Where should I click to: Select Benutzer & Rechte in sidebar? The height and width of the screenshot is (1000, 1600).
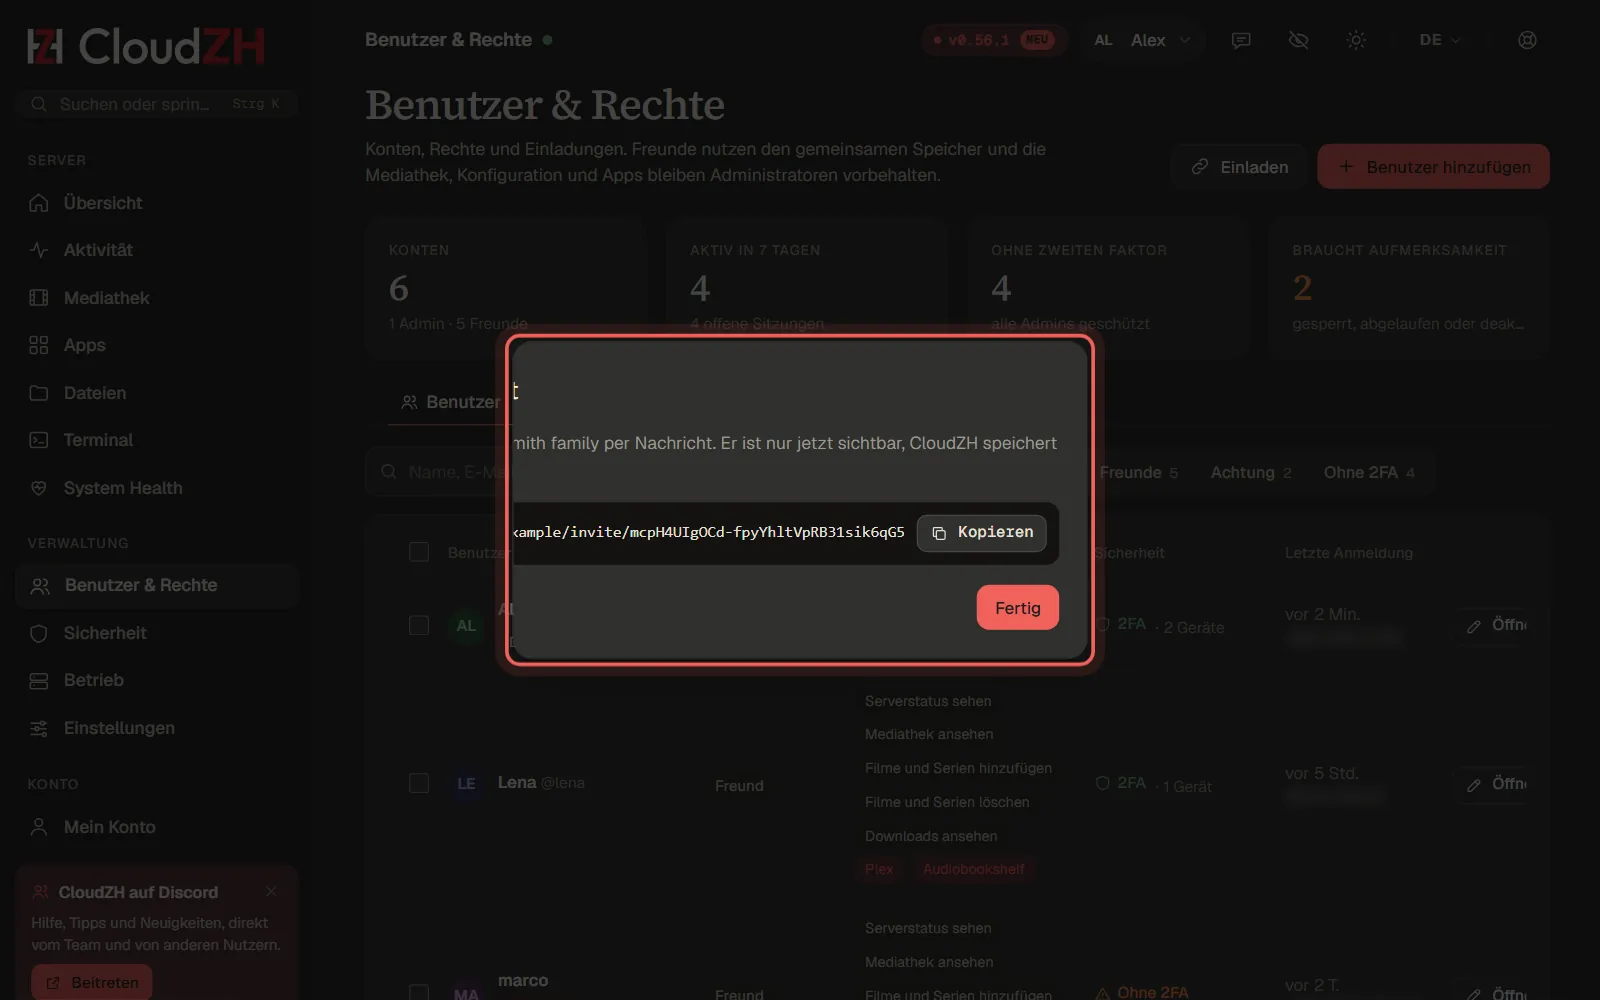click(x=157, y=585)
